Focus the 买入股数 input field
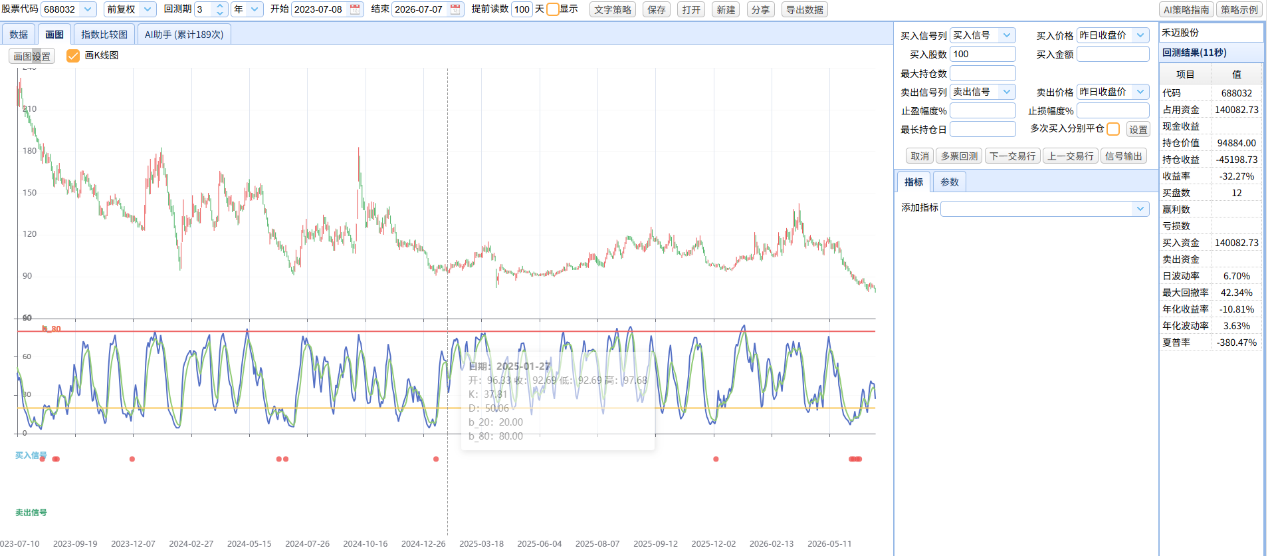This screenshot has width=1268, height=556. point(982,54)
